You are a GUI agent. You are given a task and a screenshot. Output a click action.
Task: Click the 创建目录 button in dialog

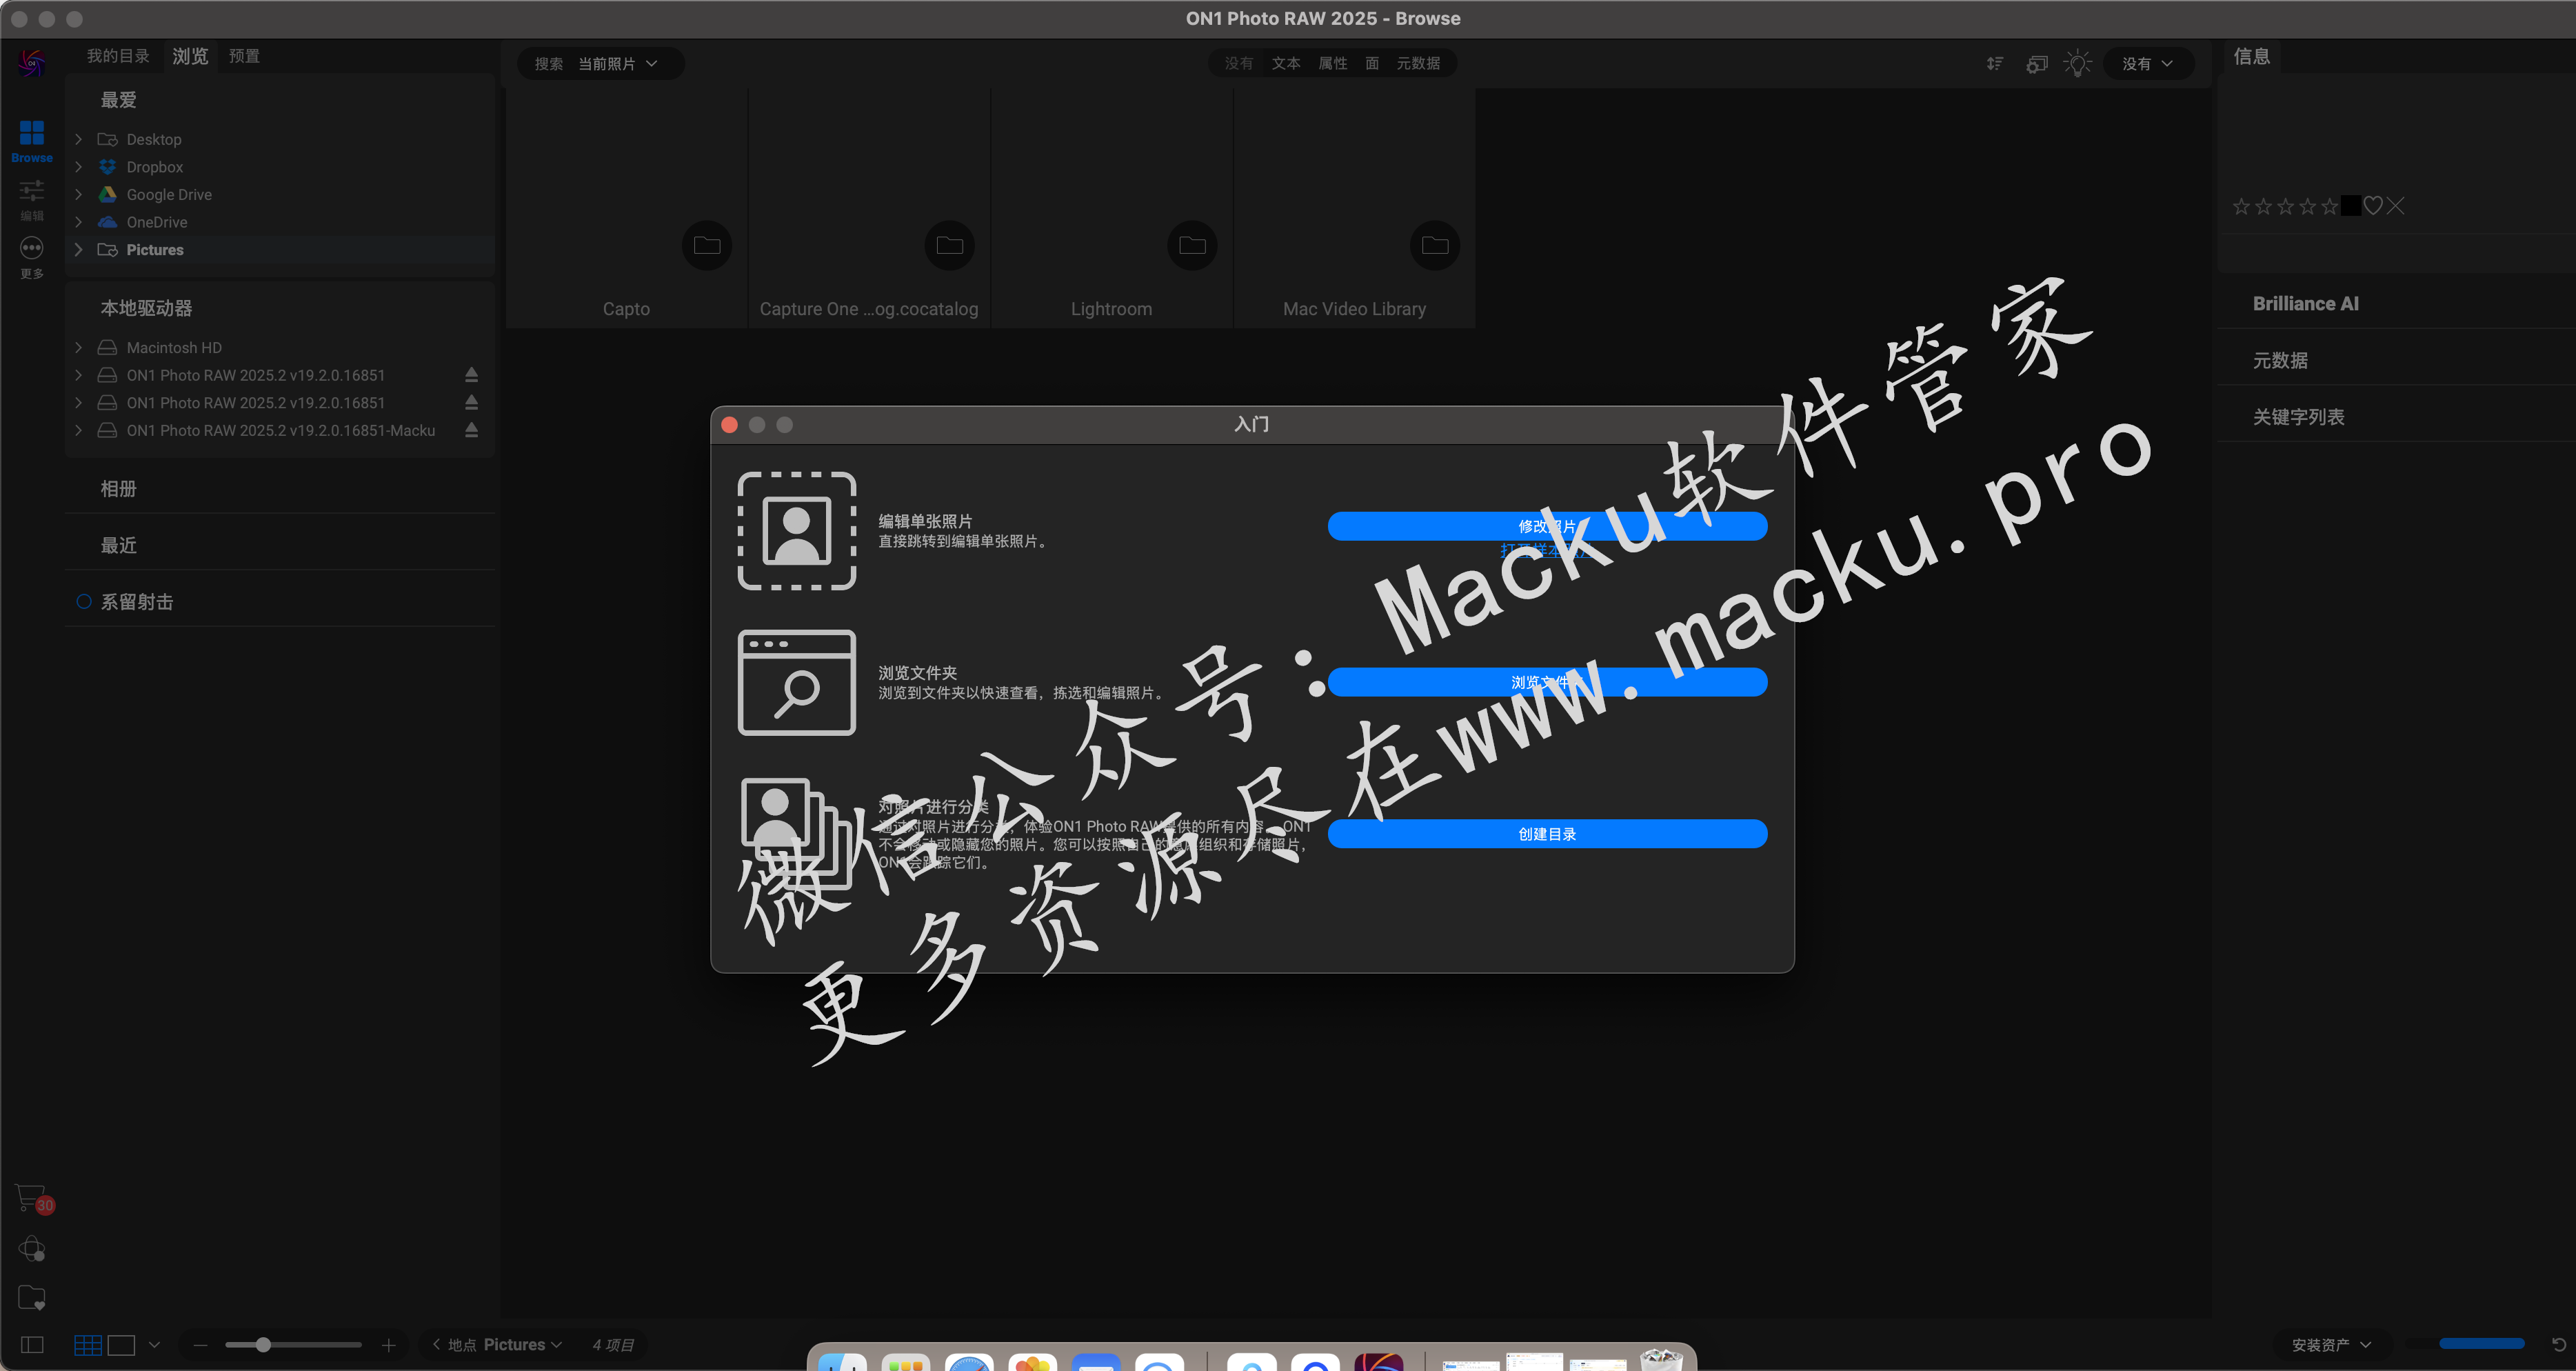(x=1547, y=834)
